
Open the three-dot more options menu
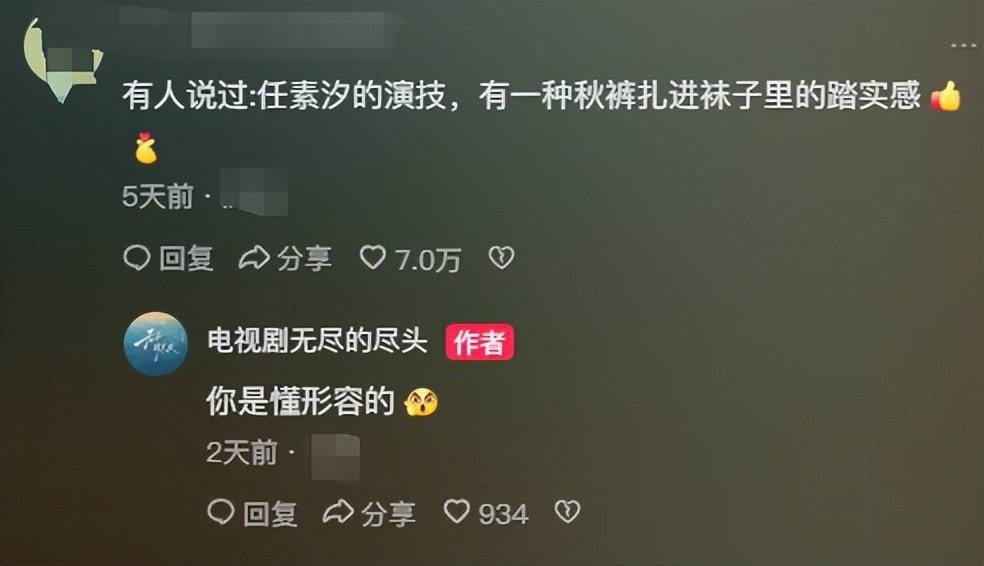pyautogui.click(x=963, y=46)
